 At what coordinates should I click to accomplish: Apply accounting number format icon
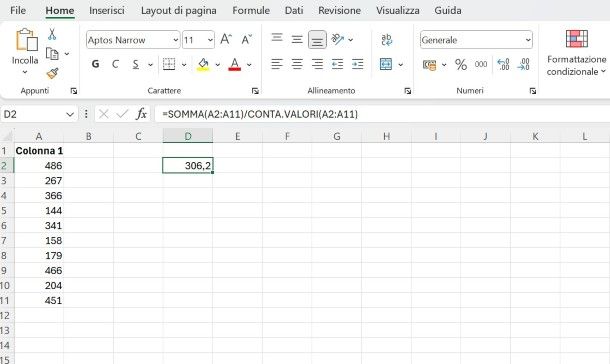[429, 65]
